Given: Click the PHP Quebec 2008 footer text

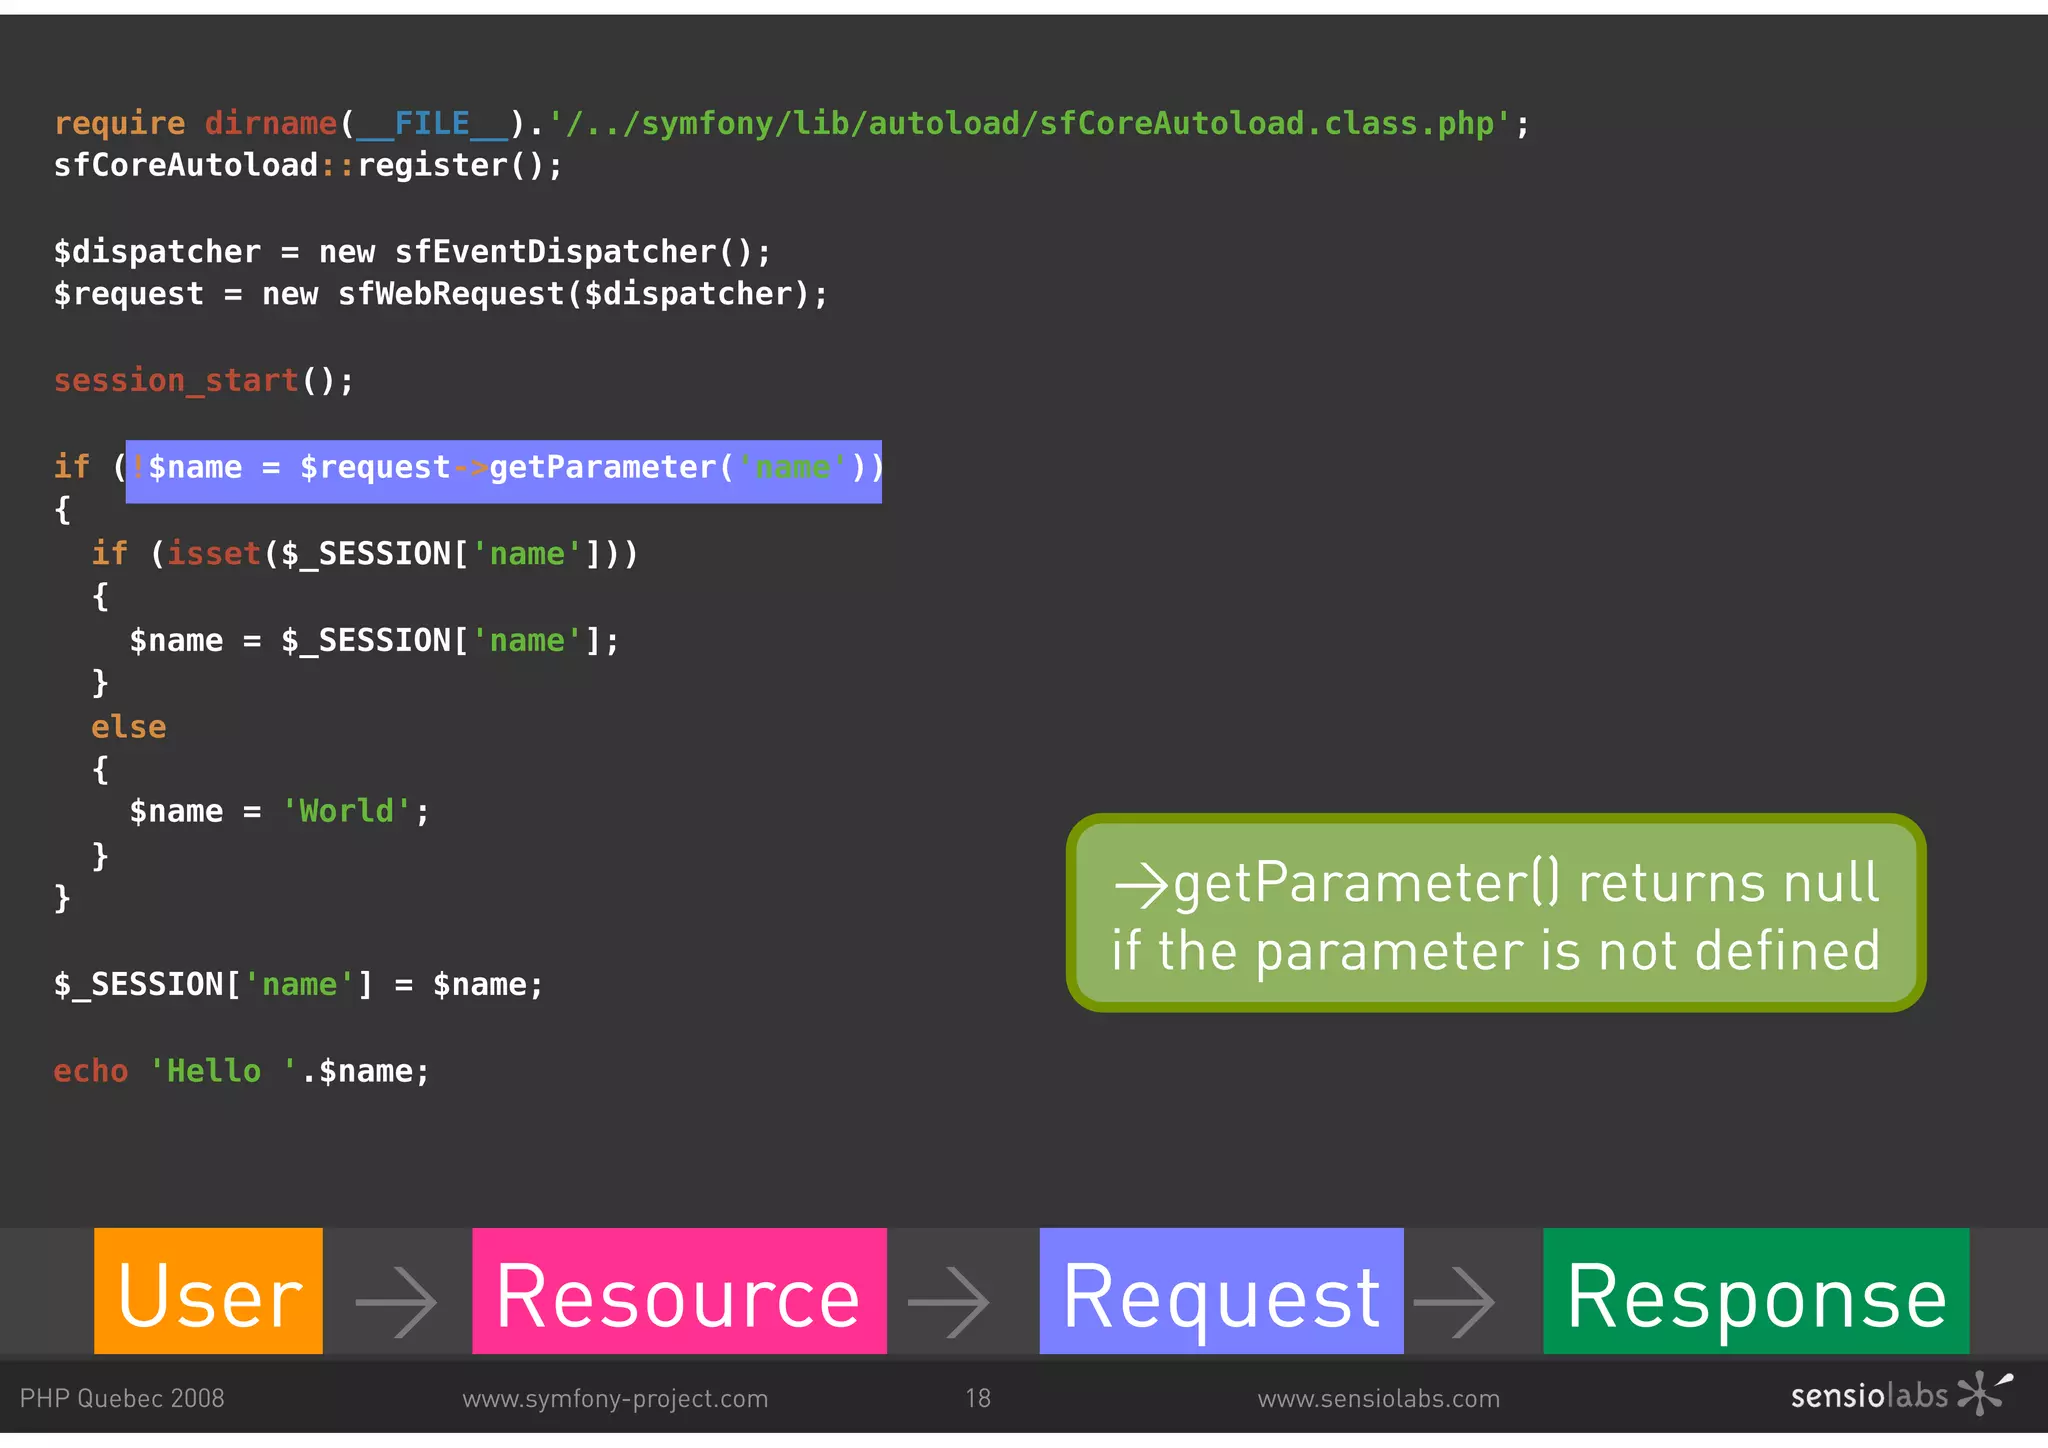Looking at the screenshot, I should pyautogui.click(x=122, y=1398).
